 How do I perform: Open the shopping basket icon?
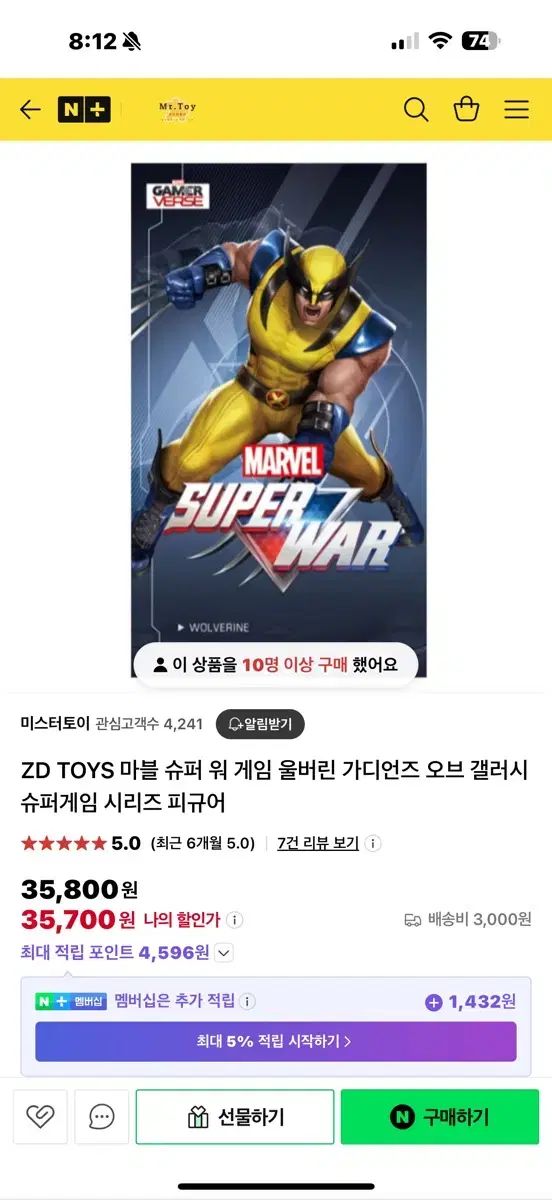pyautogui.click(x=466, y=110)
